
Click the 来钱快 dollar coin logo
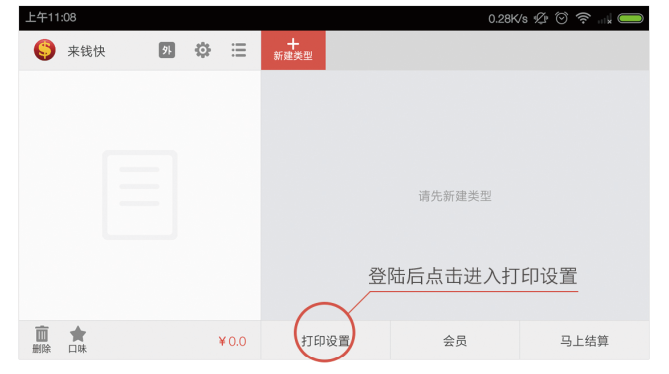click(45, 50)
